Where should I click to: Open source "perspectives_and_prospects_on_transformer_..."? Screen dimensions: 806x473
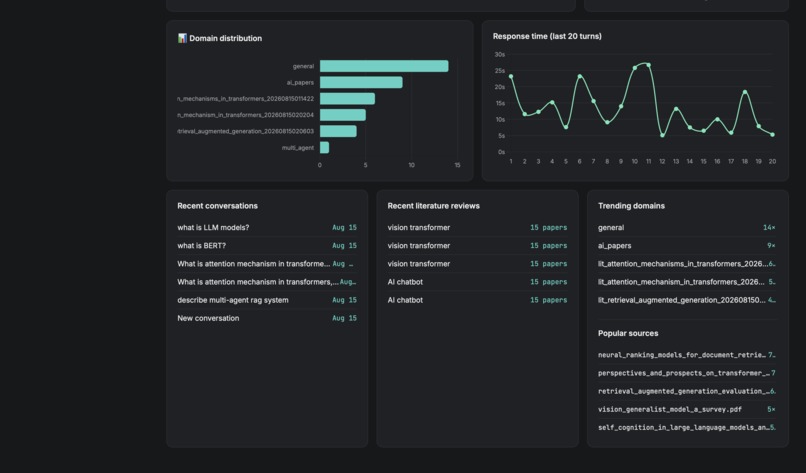[687, 373]
